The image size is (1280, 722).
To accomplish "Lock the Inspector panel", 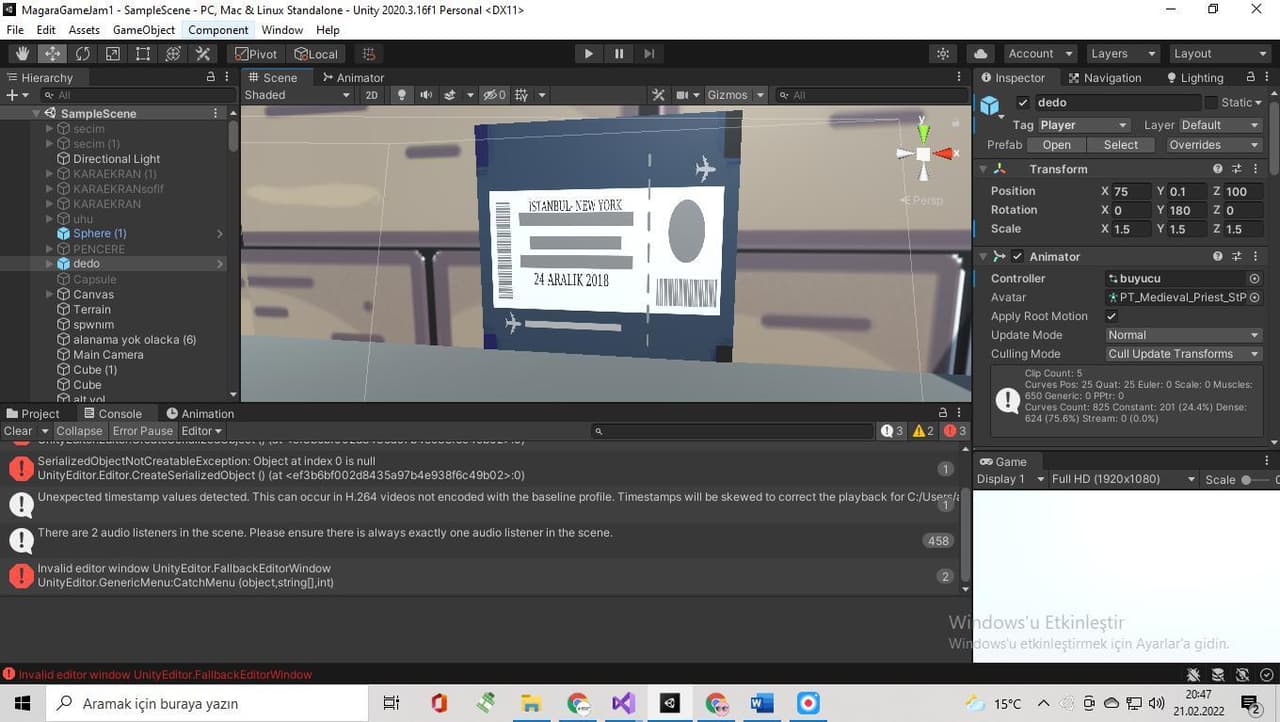I will [1250, 77].
